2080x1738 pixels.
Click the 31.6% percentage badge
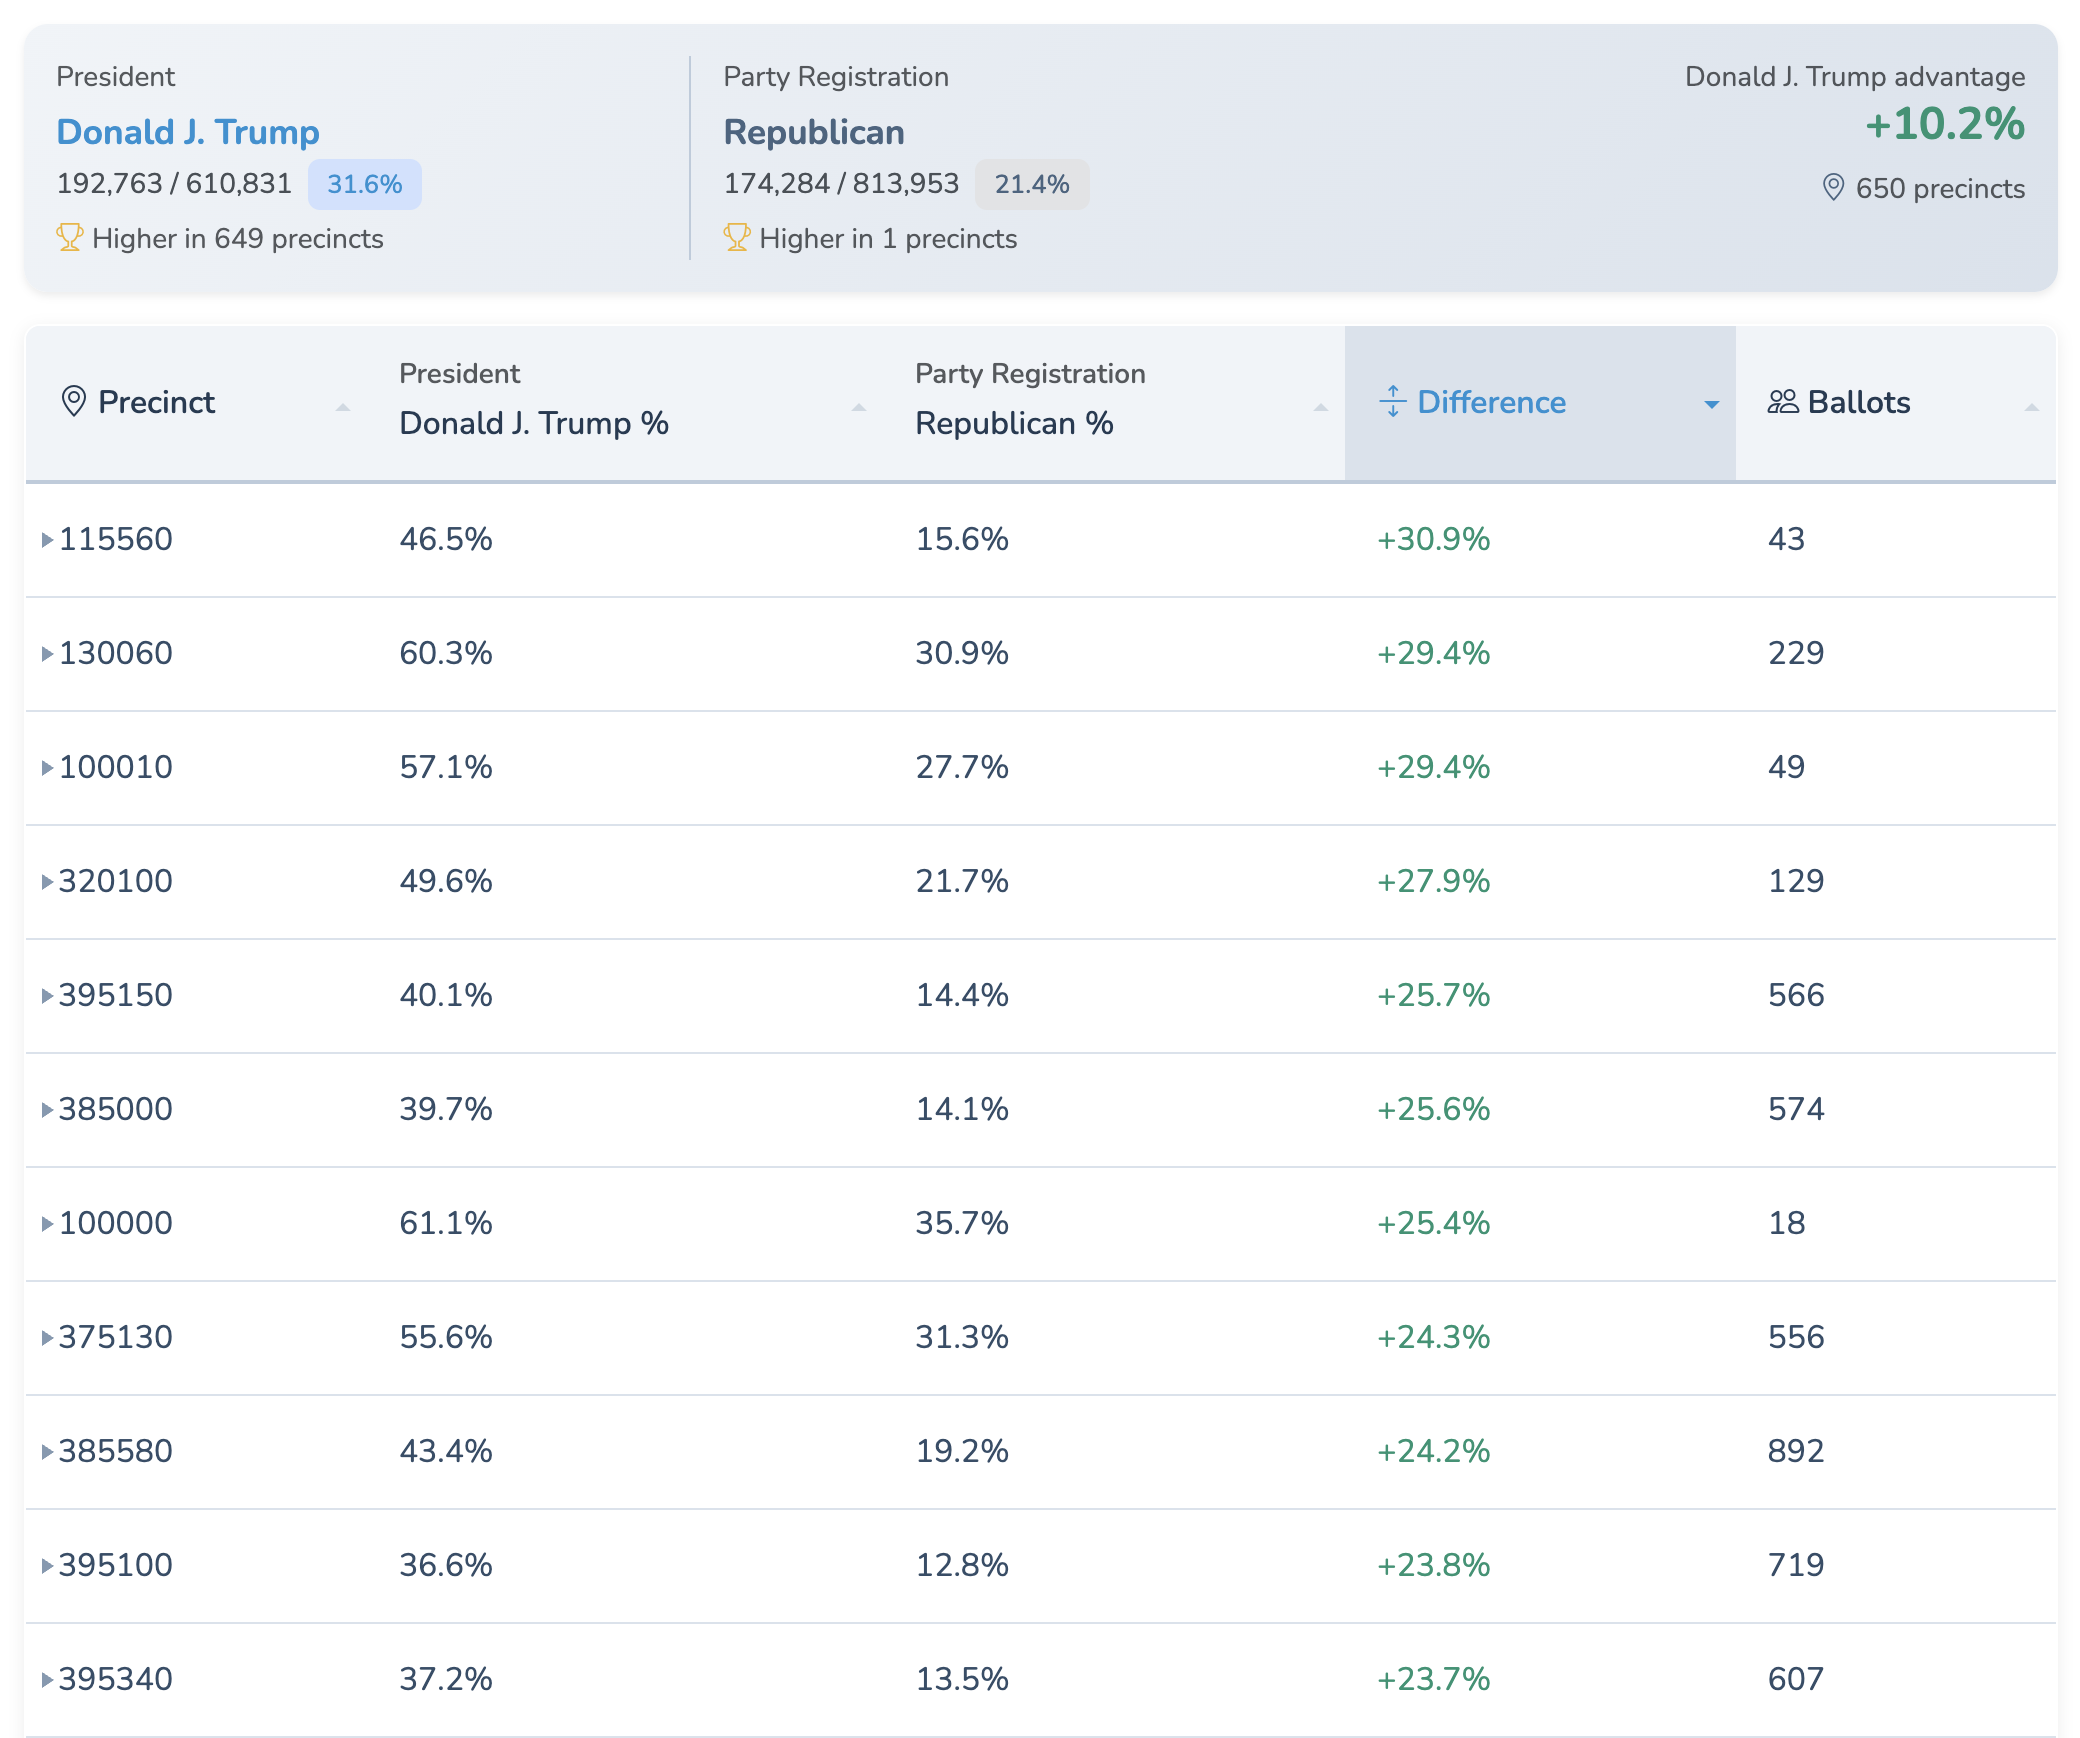364,184
